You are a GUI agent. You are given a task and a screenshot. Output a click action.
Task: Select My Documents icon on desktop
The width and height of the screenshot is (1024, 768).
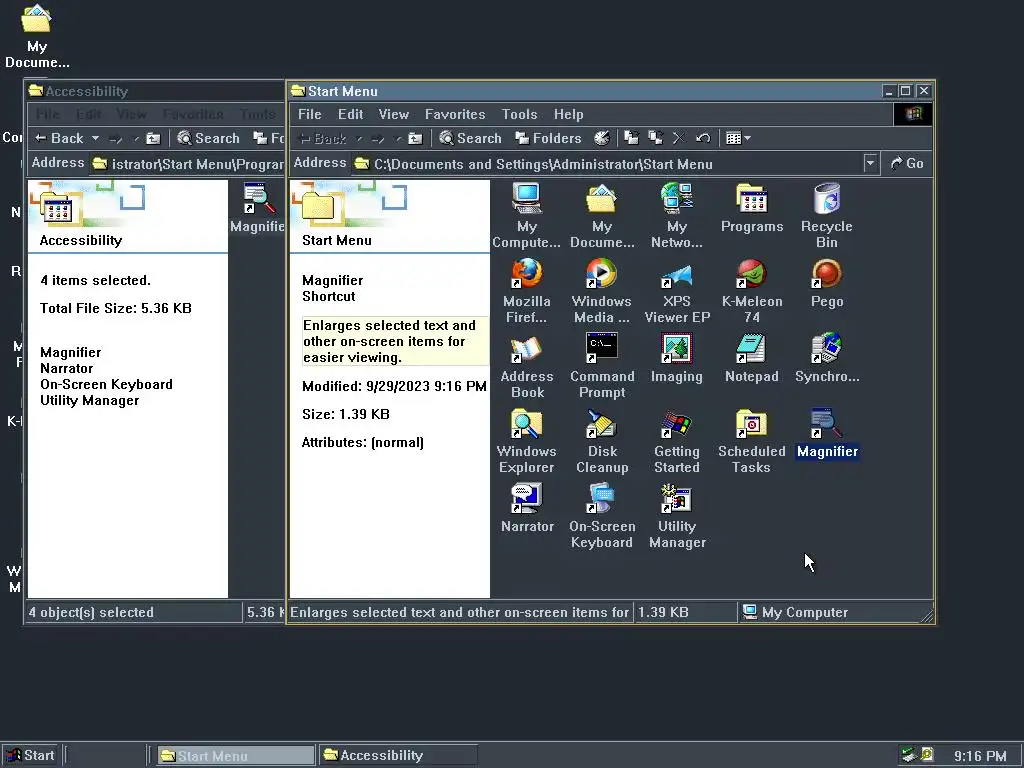(37, 37)
